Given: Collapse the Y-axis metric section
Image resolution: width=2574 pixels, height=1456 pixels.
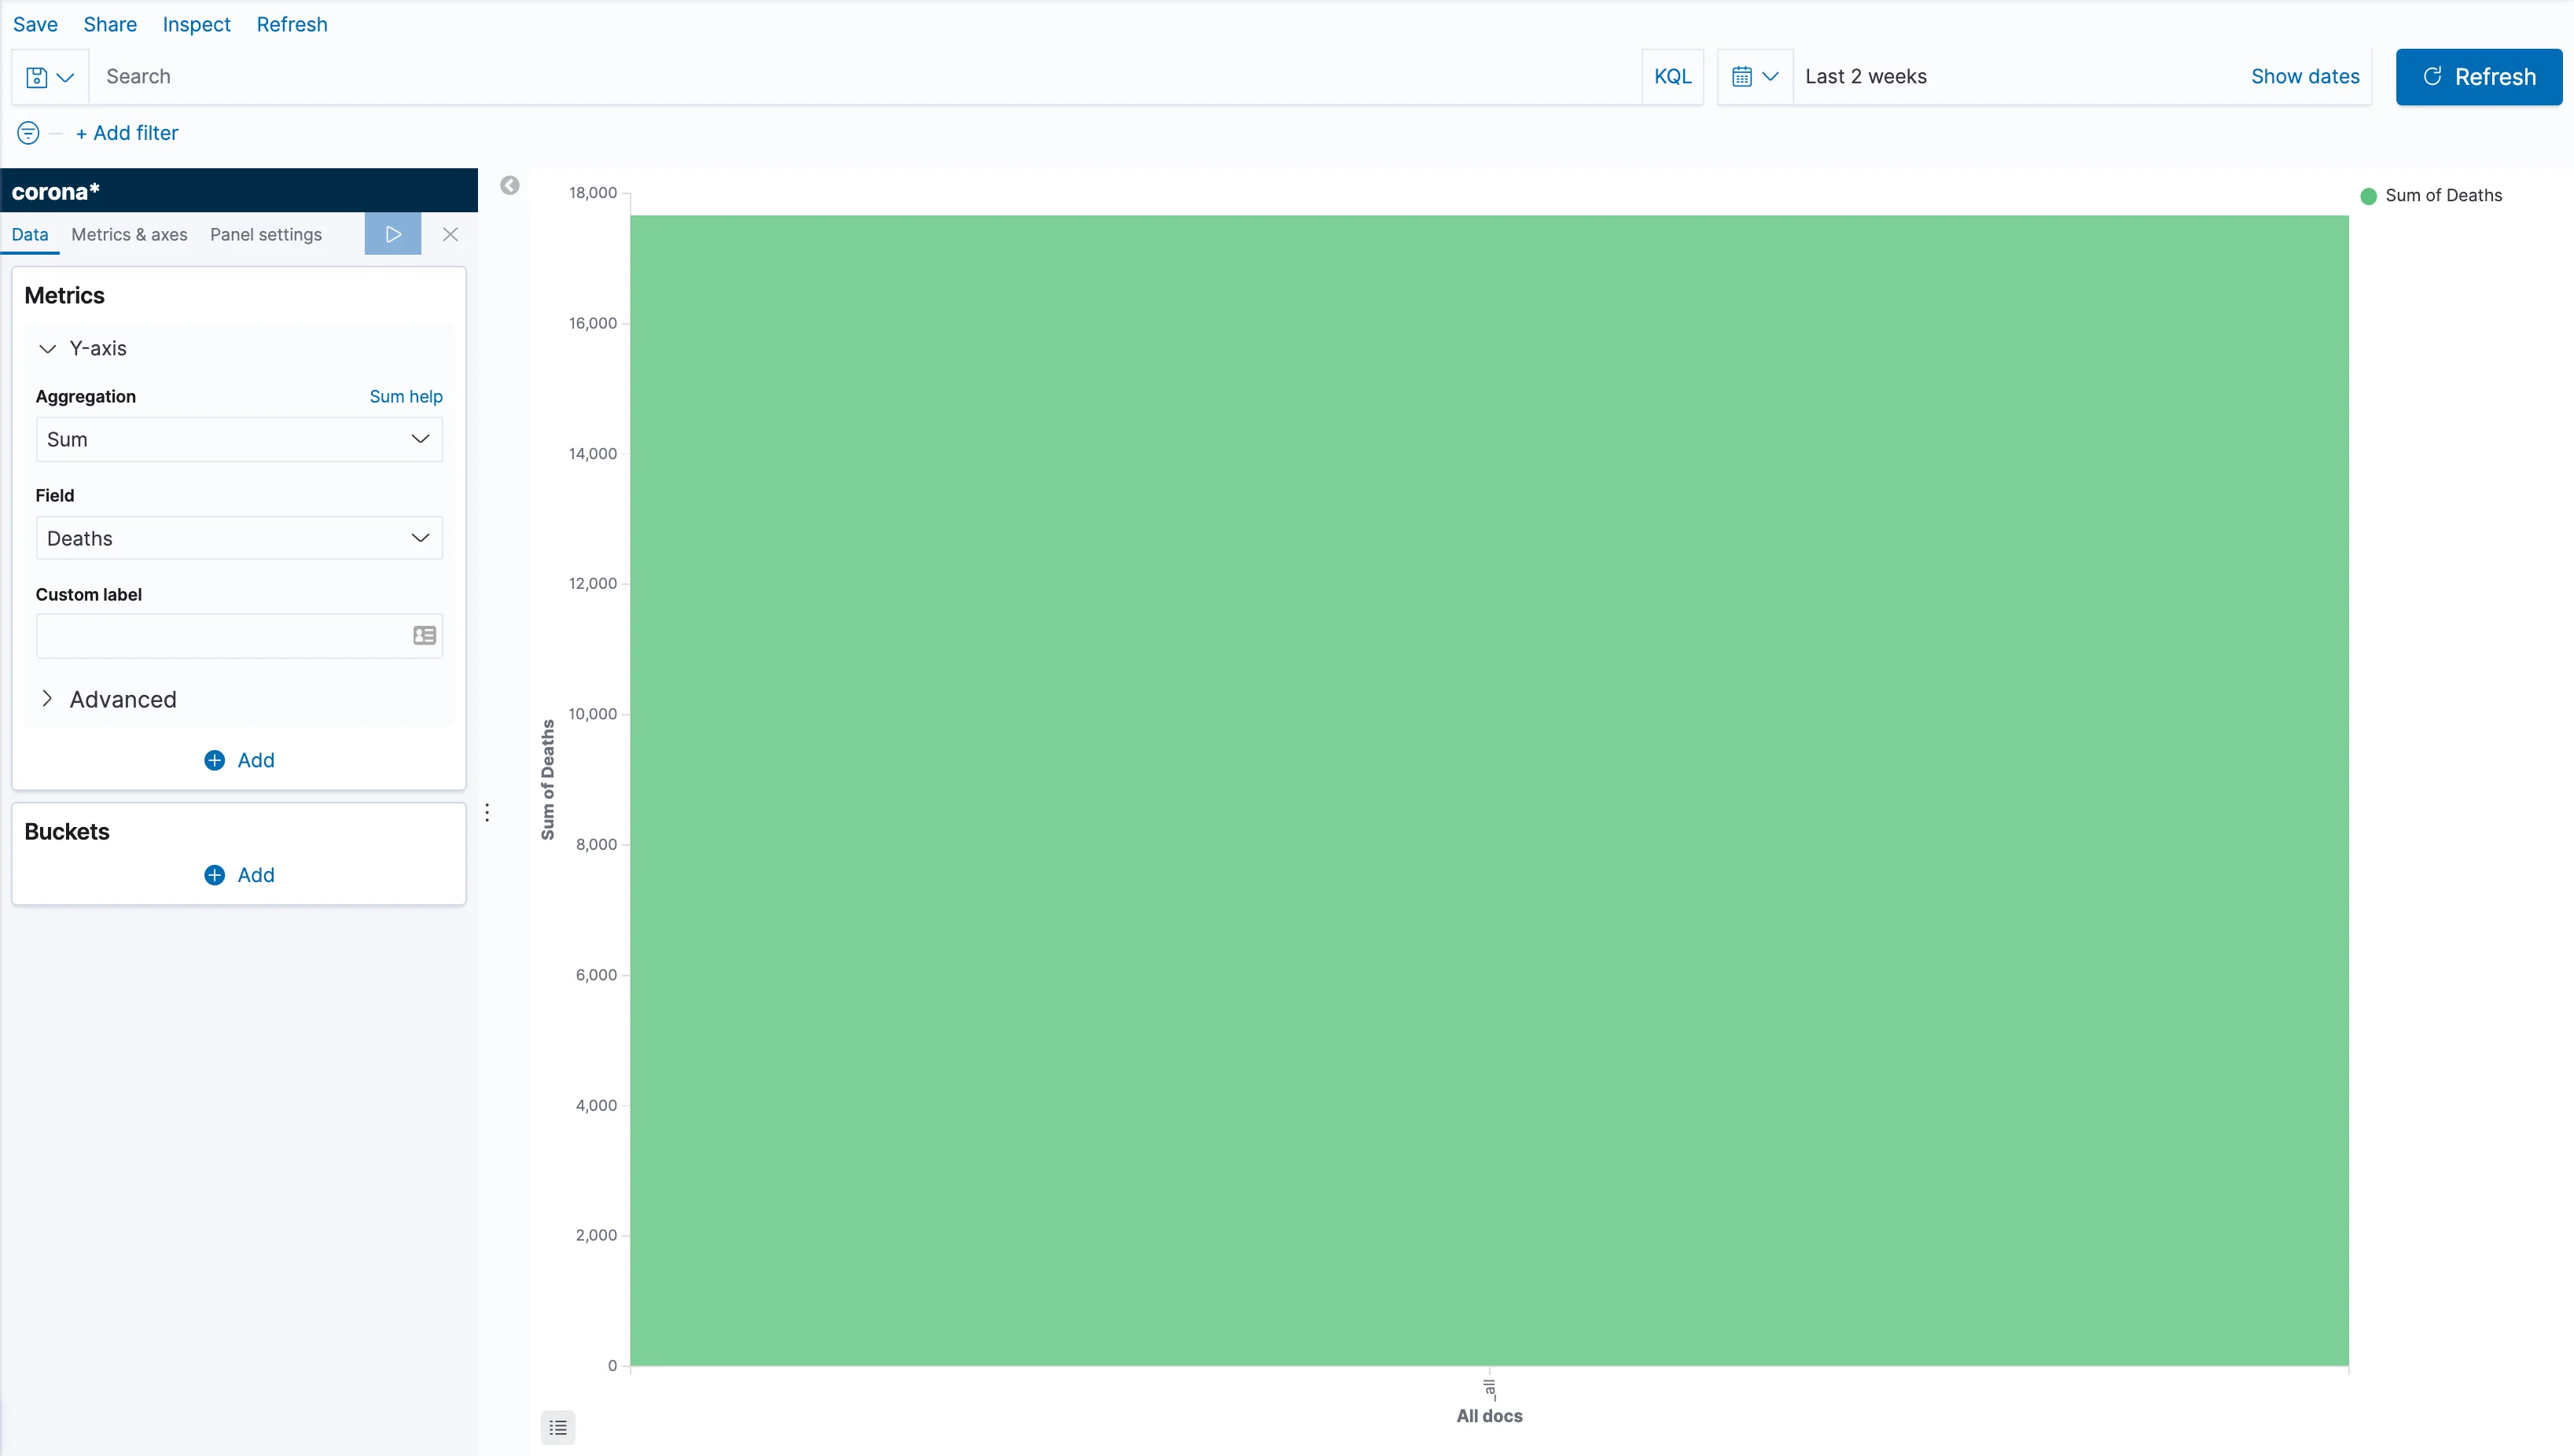Looking at the screenshot, I should pos(47,349).
